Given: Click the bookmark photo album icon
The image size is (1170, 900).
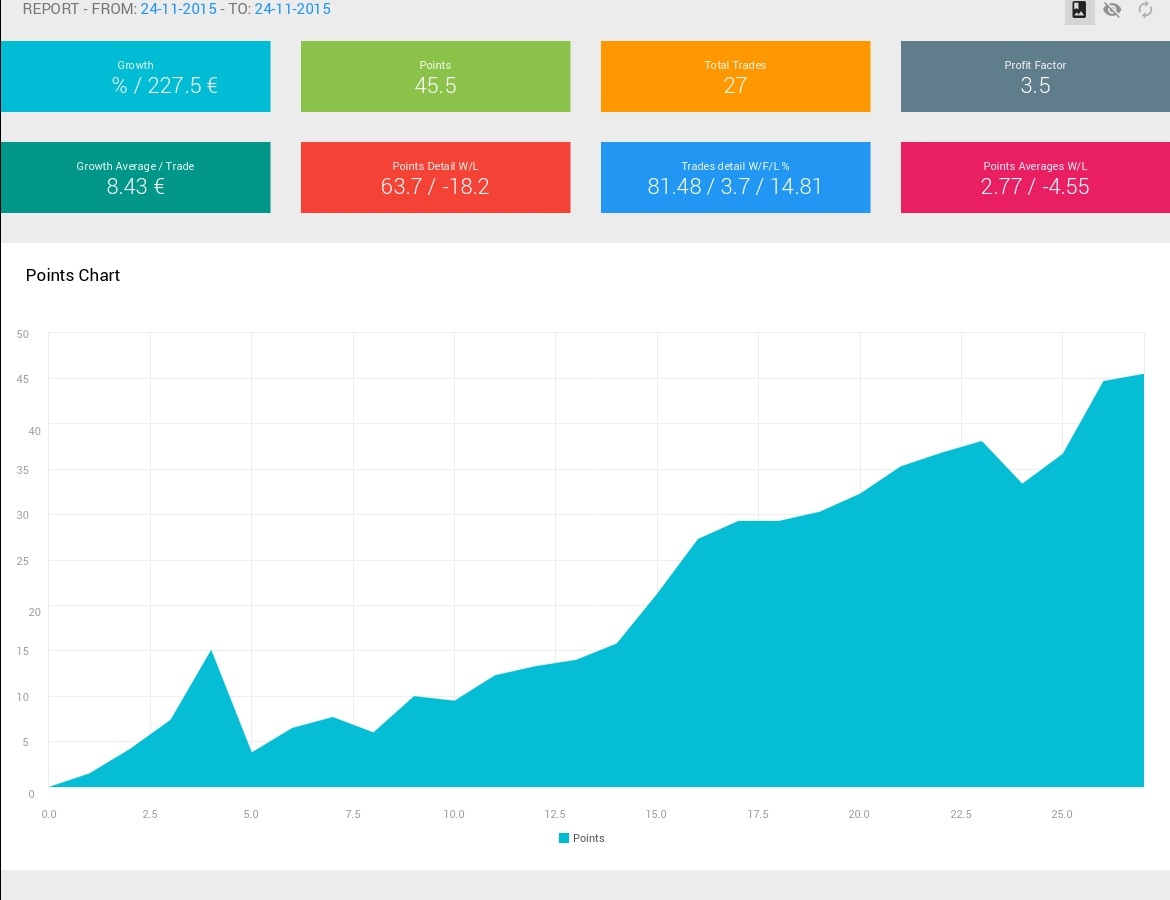Looking at the screenshot, I should (1079, 10).
